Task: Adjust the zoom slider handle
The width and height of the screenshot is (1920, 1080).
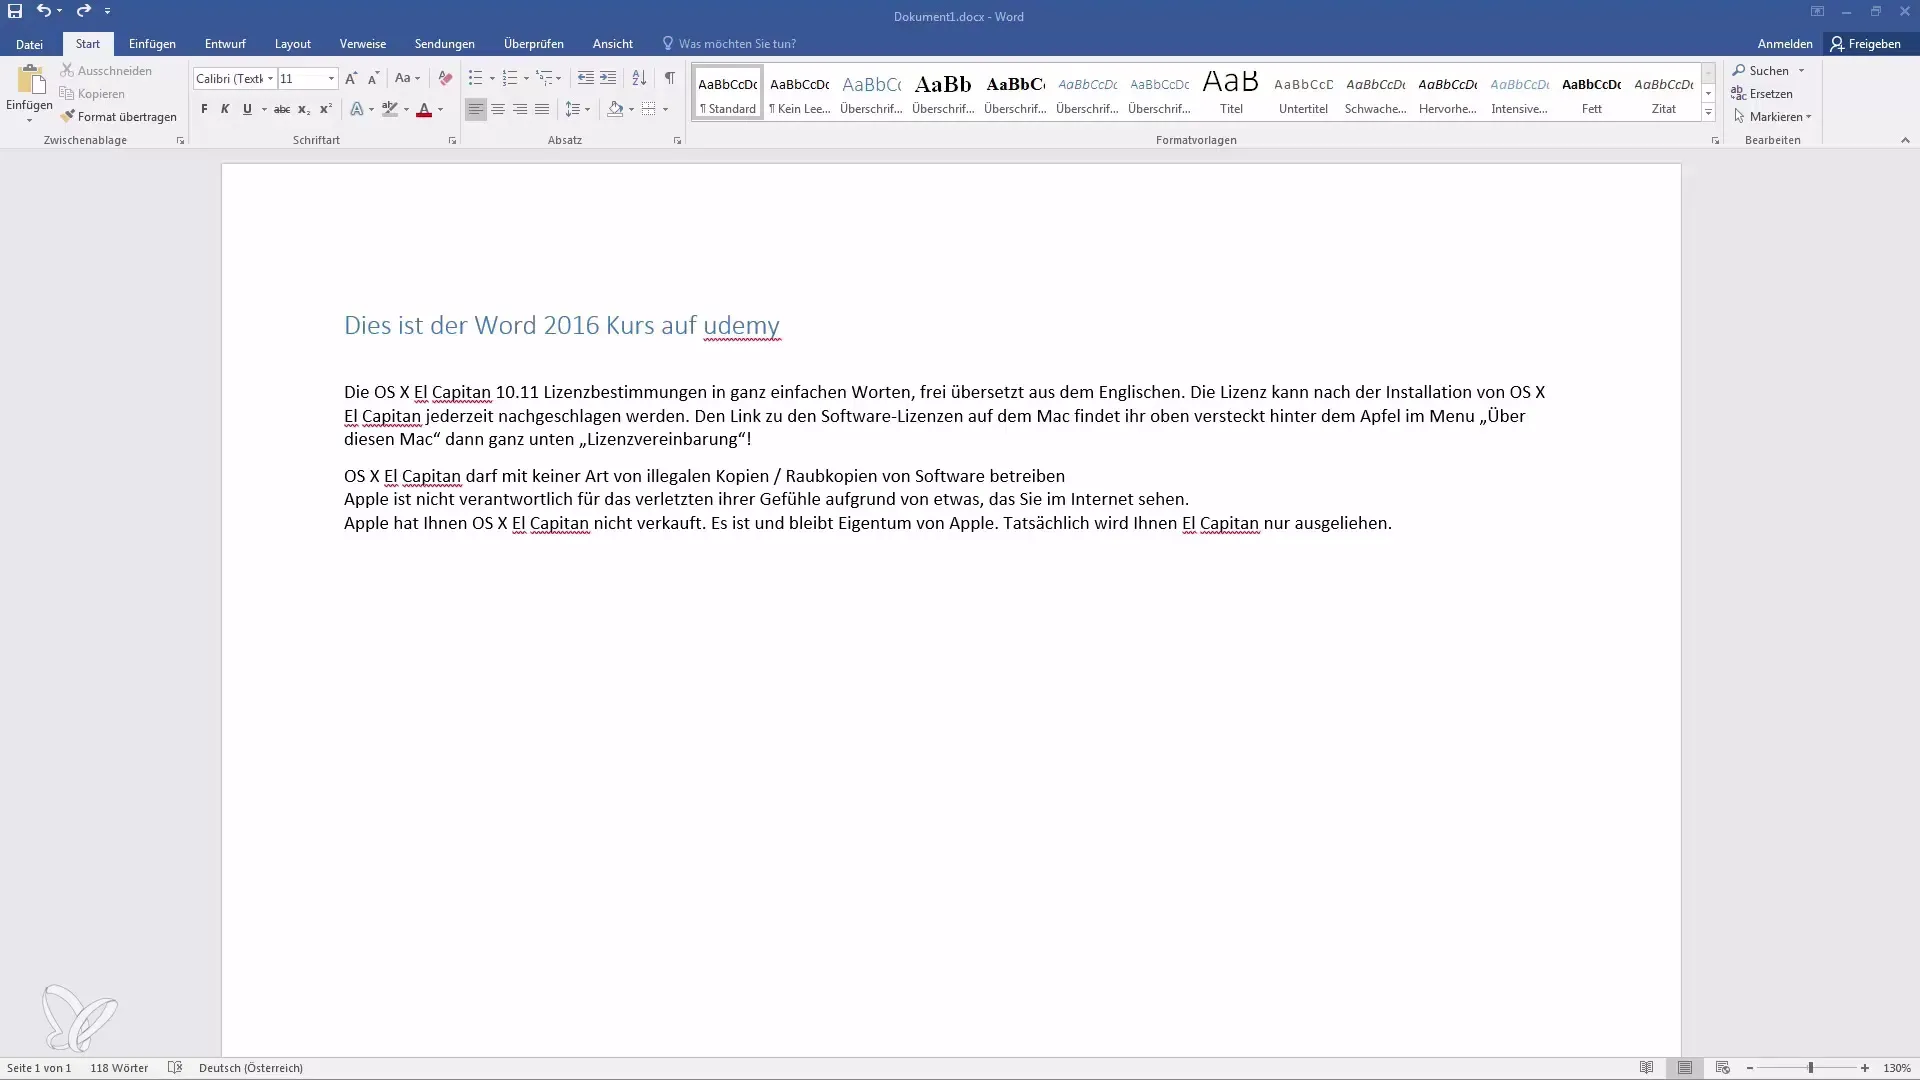Action: (1810, 1068)
